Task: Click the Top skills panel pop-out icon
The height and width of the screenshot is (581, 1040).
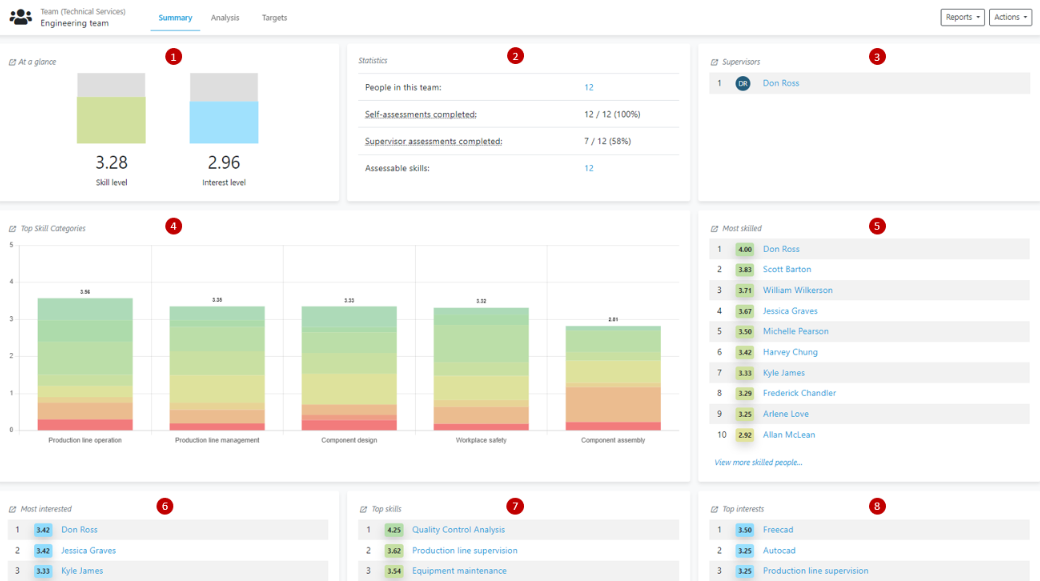Action: click(363, 509)
